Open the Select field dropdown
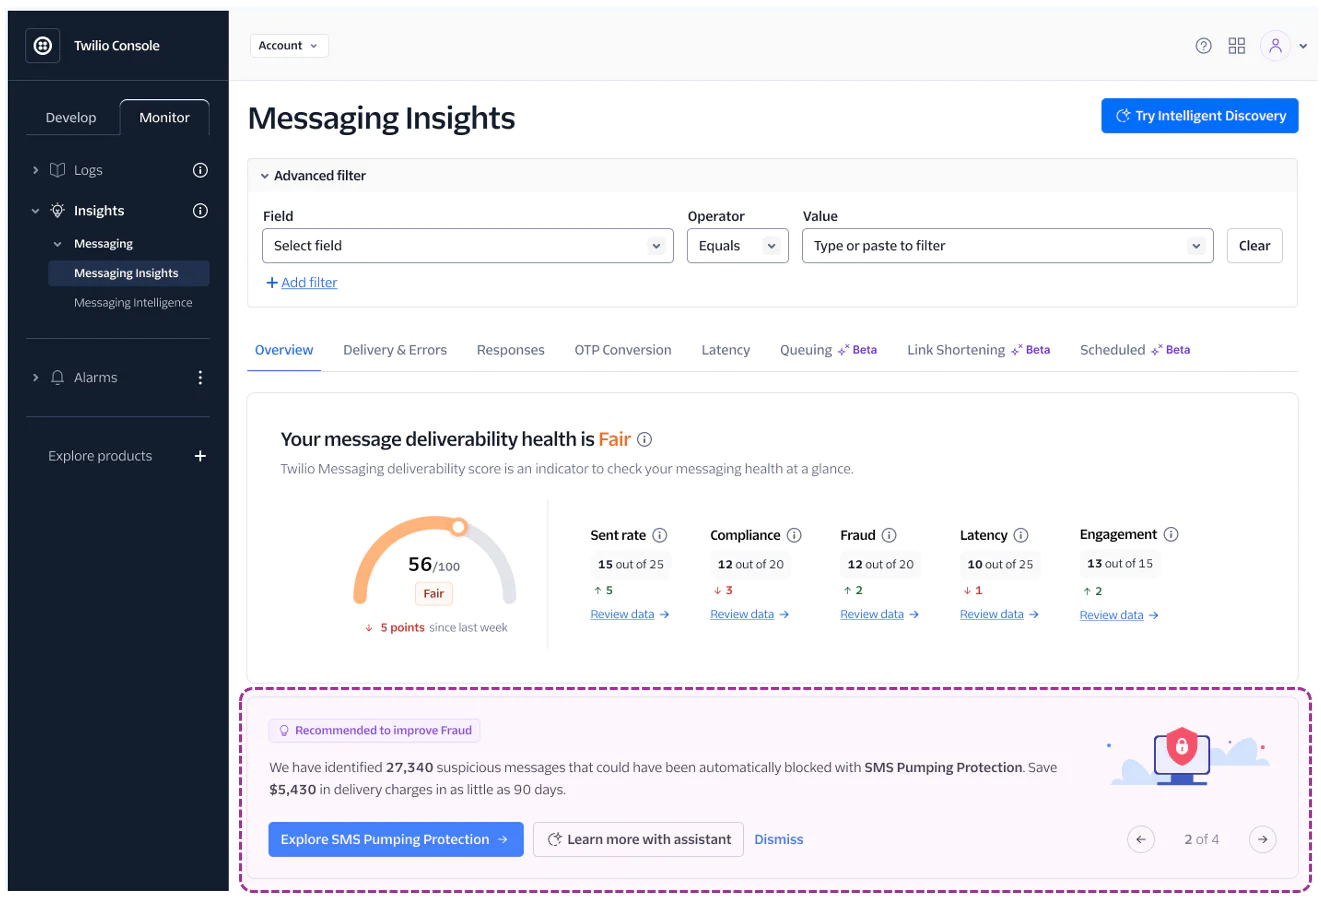Viewport: 1321px width, 905px height. [x=467, y=246]
